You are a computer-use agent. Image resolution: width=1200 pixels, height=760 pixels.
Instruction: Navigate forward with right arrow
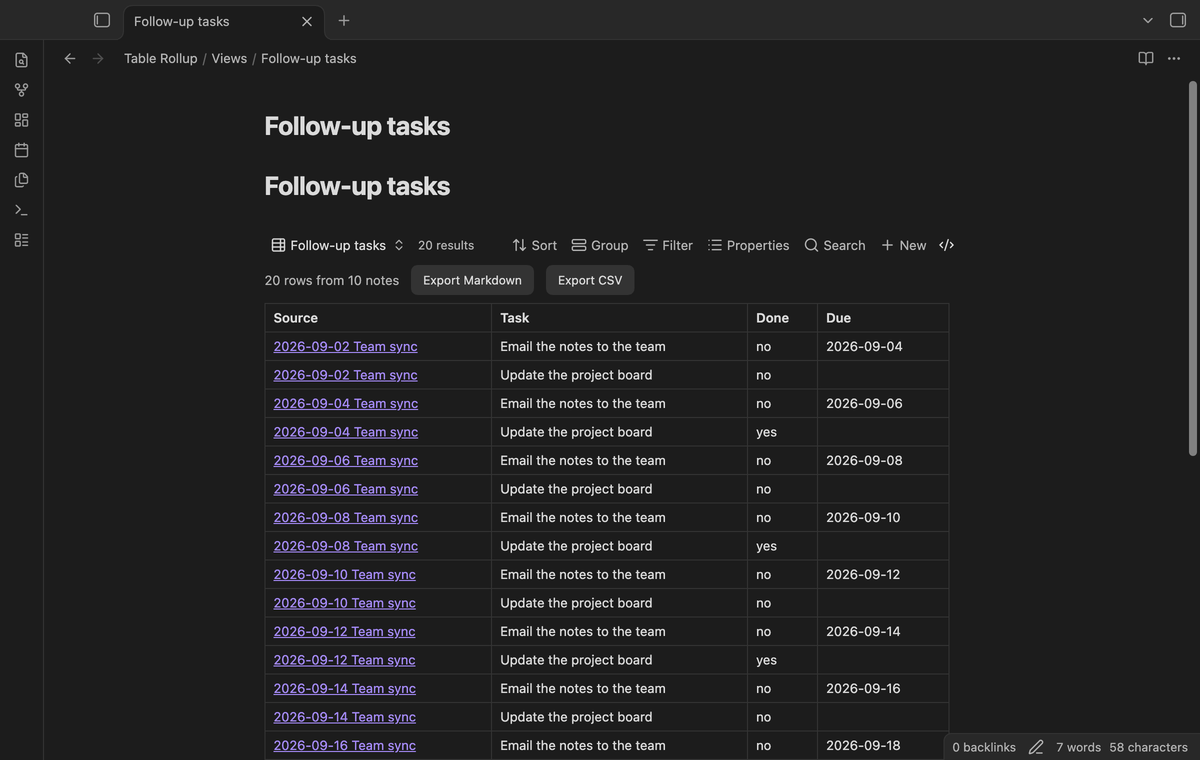[98, 58]
